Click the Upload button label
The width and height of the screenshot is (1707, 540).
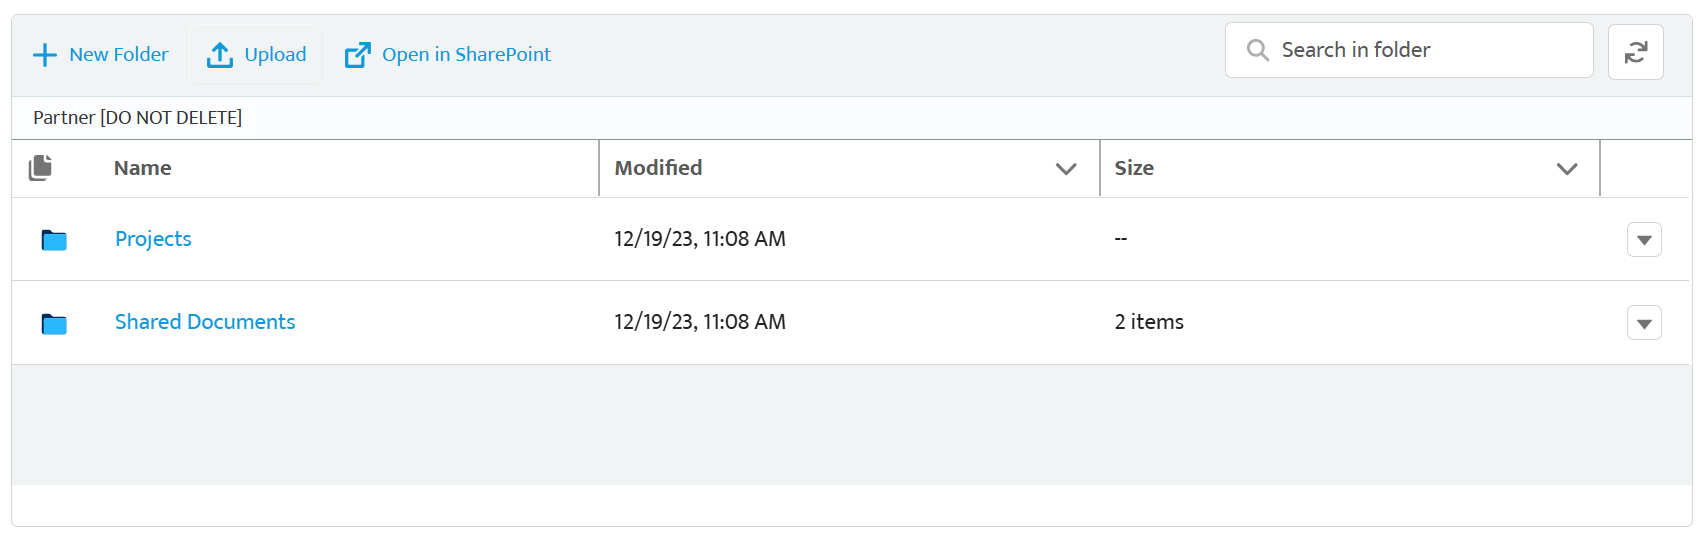(x=275, y=55)
